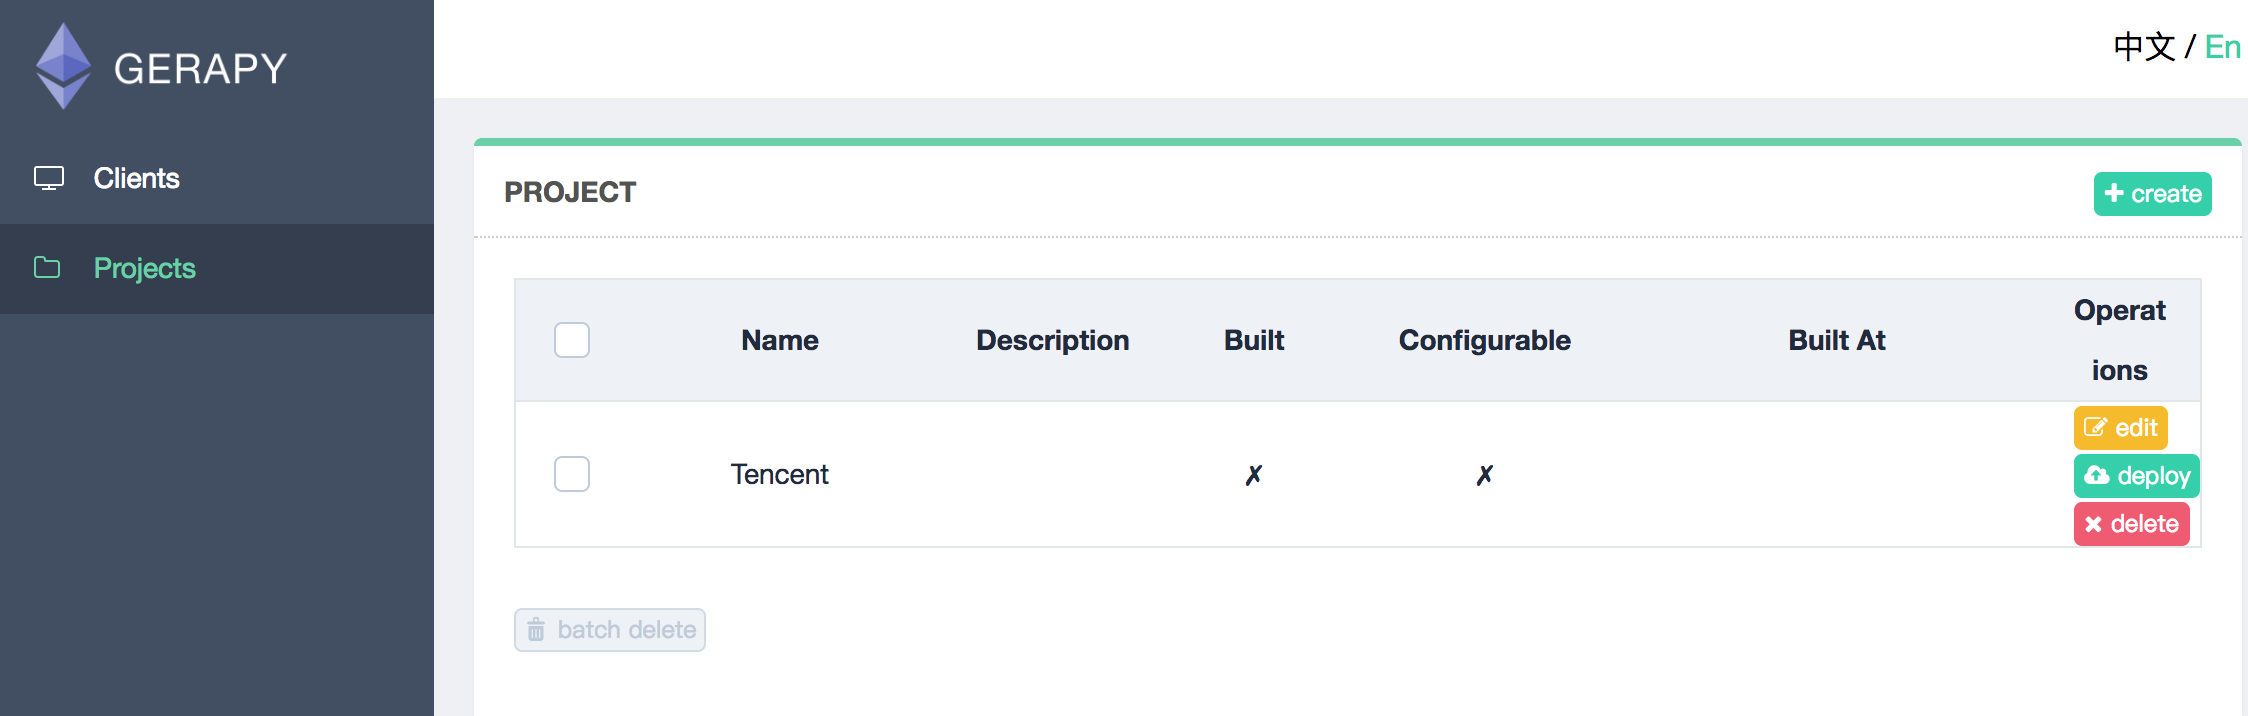
Task: Delete the Tencent project
Action: (2131, 524)
